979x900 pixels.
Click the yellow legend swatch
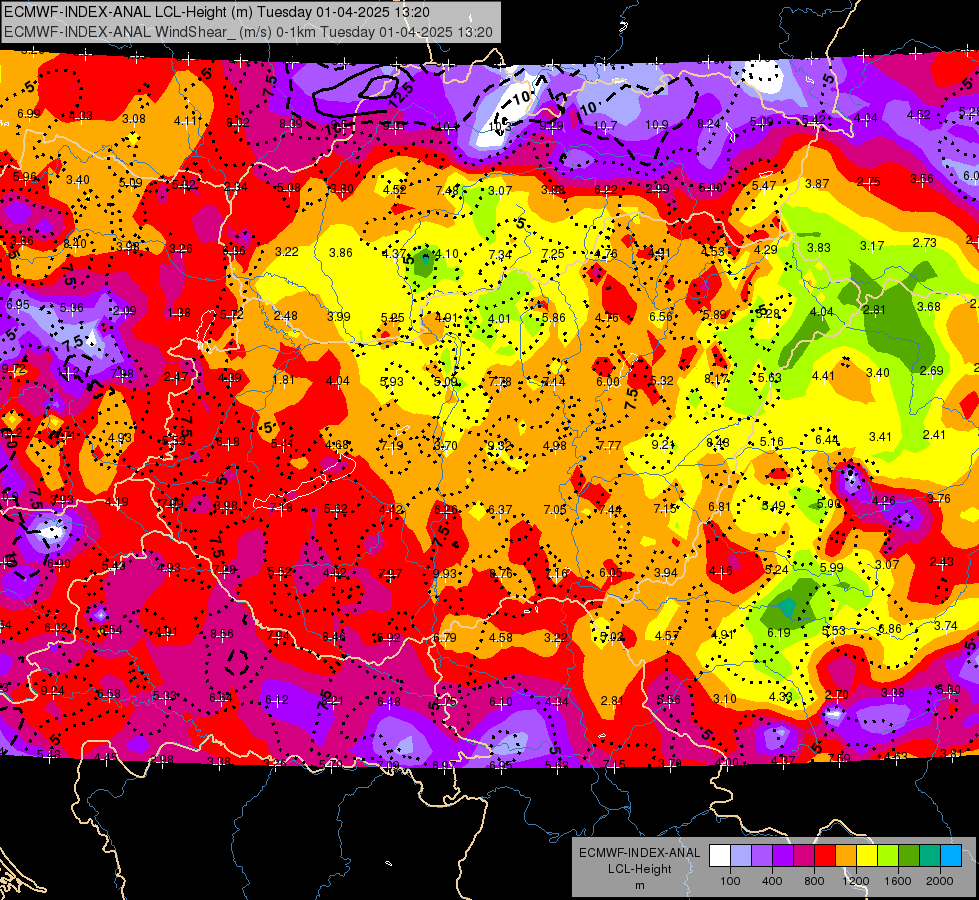[867, 856]
